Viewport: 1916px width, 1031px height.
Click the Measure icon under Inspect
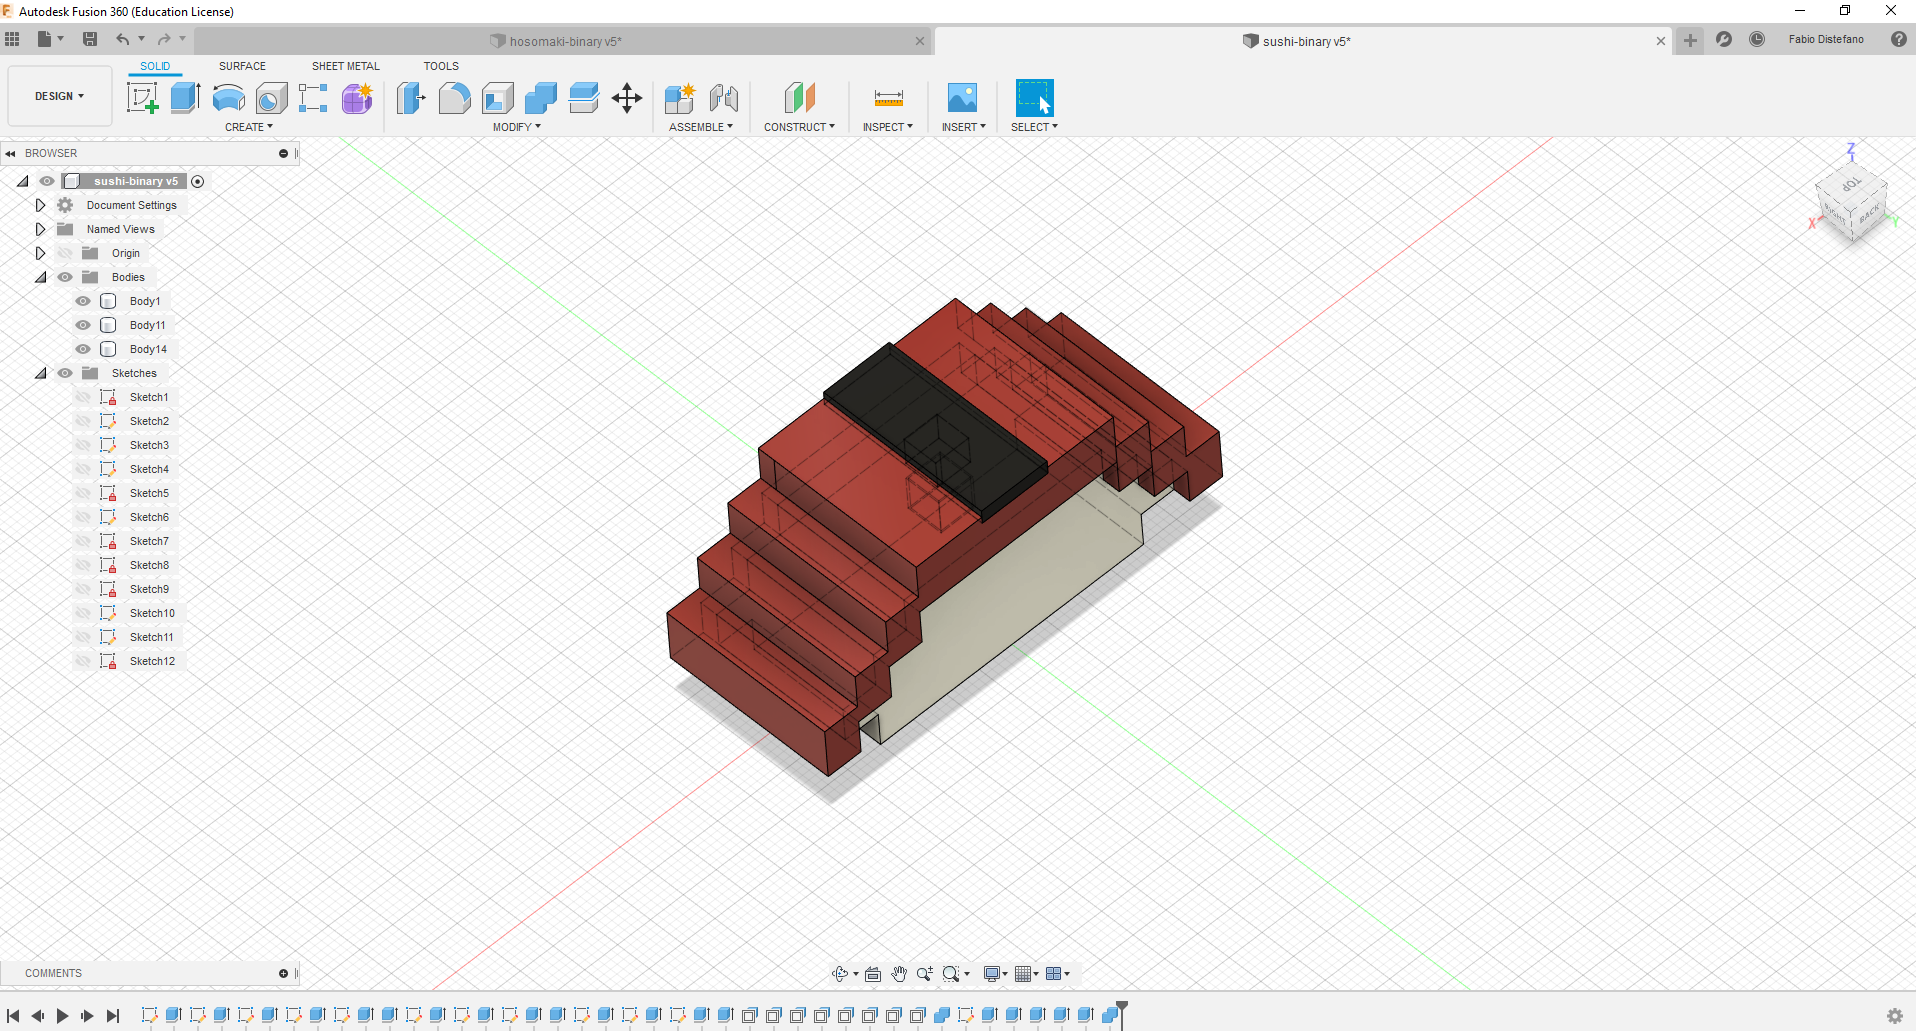point(888,98)
